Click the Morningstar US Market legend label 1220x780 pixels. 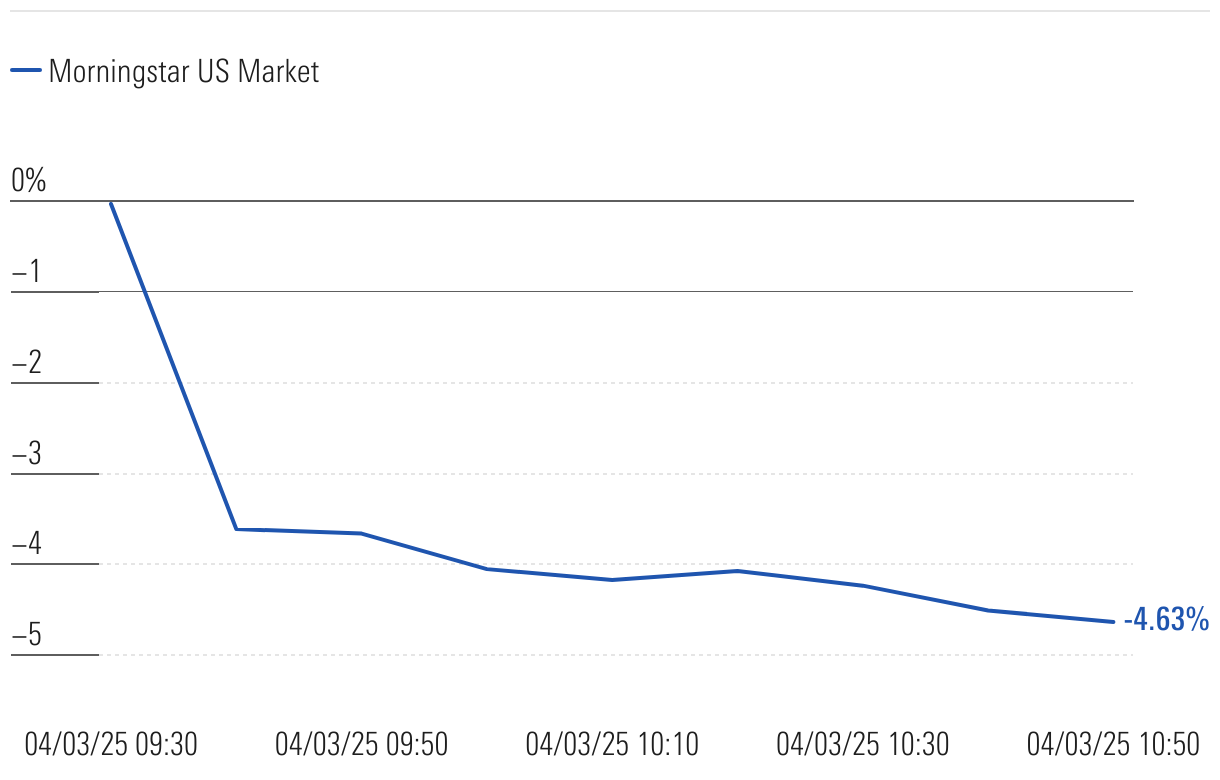184,71
